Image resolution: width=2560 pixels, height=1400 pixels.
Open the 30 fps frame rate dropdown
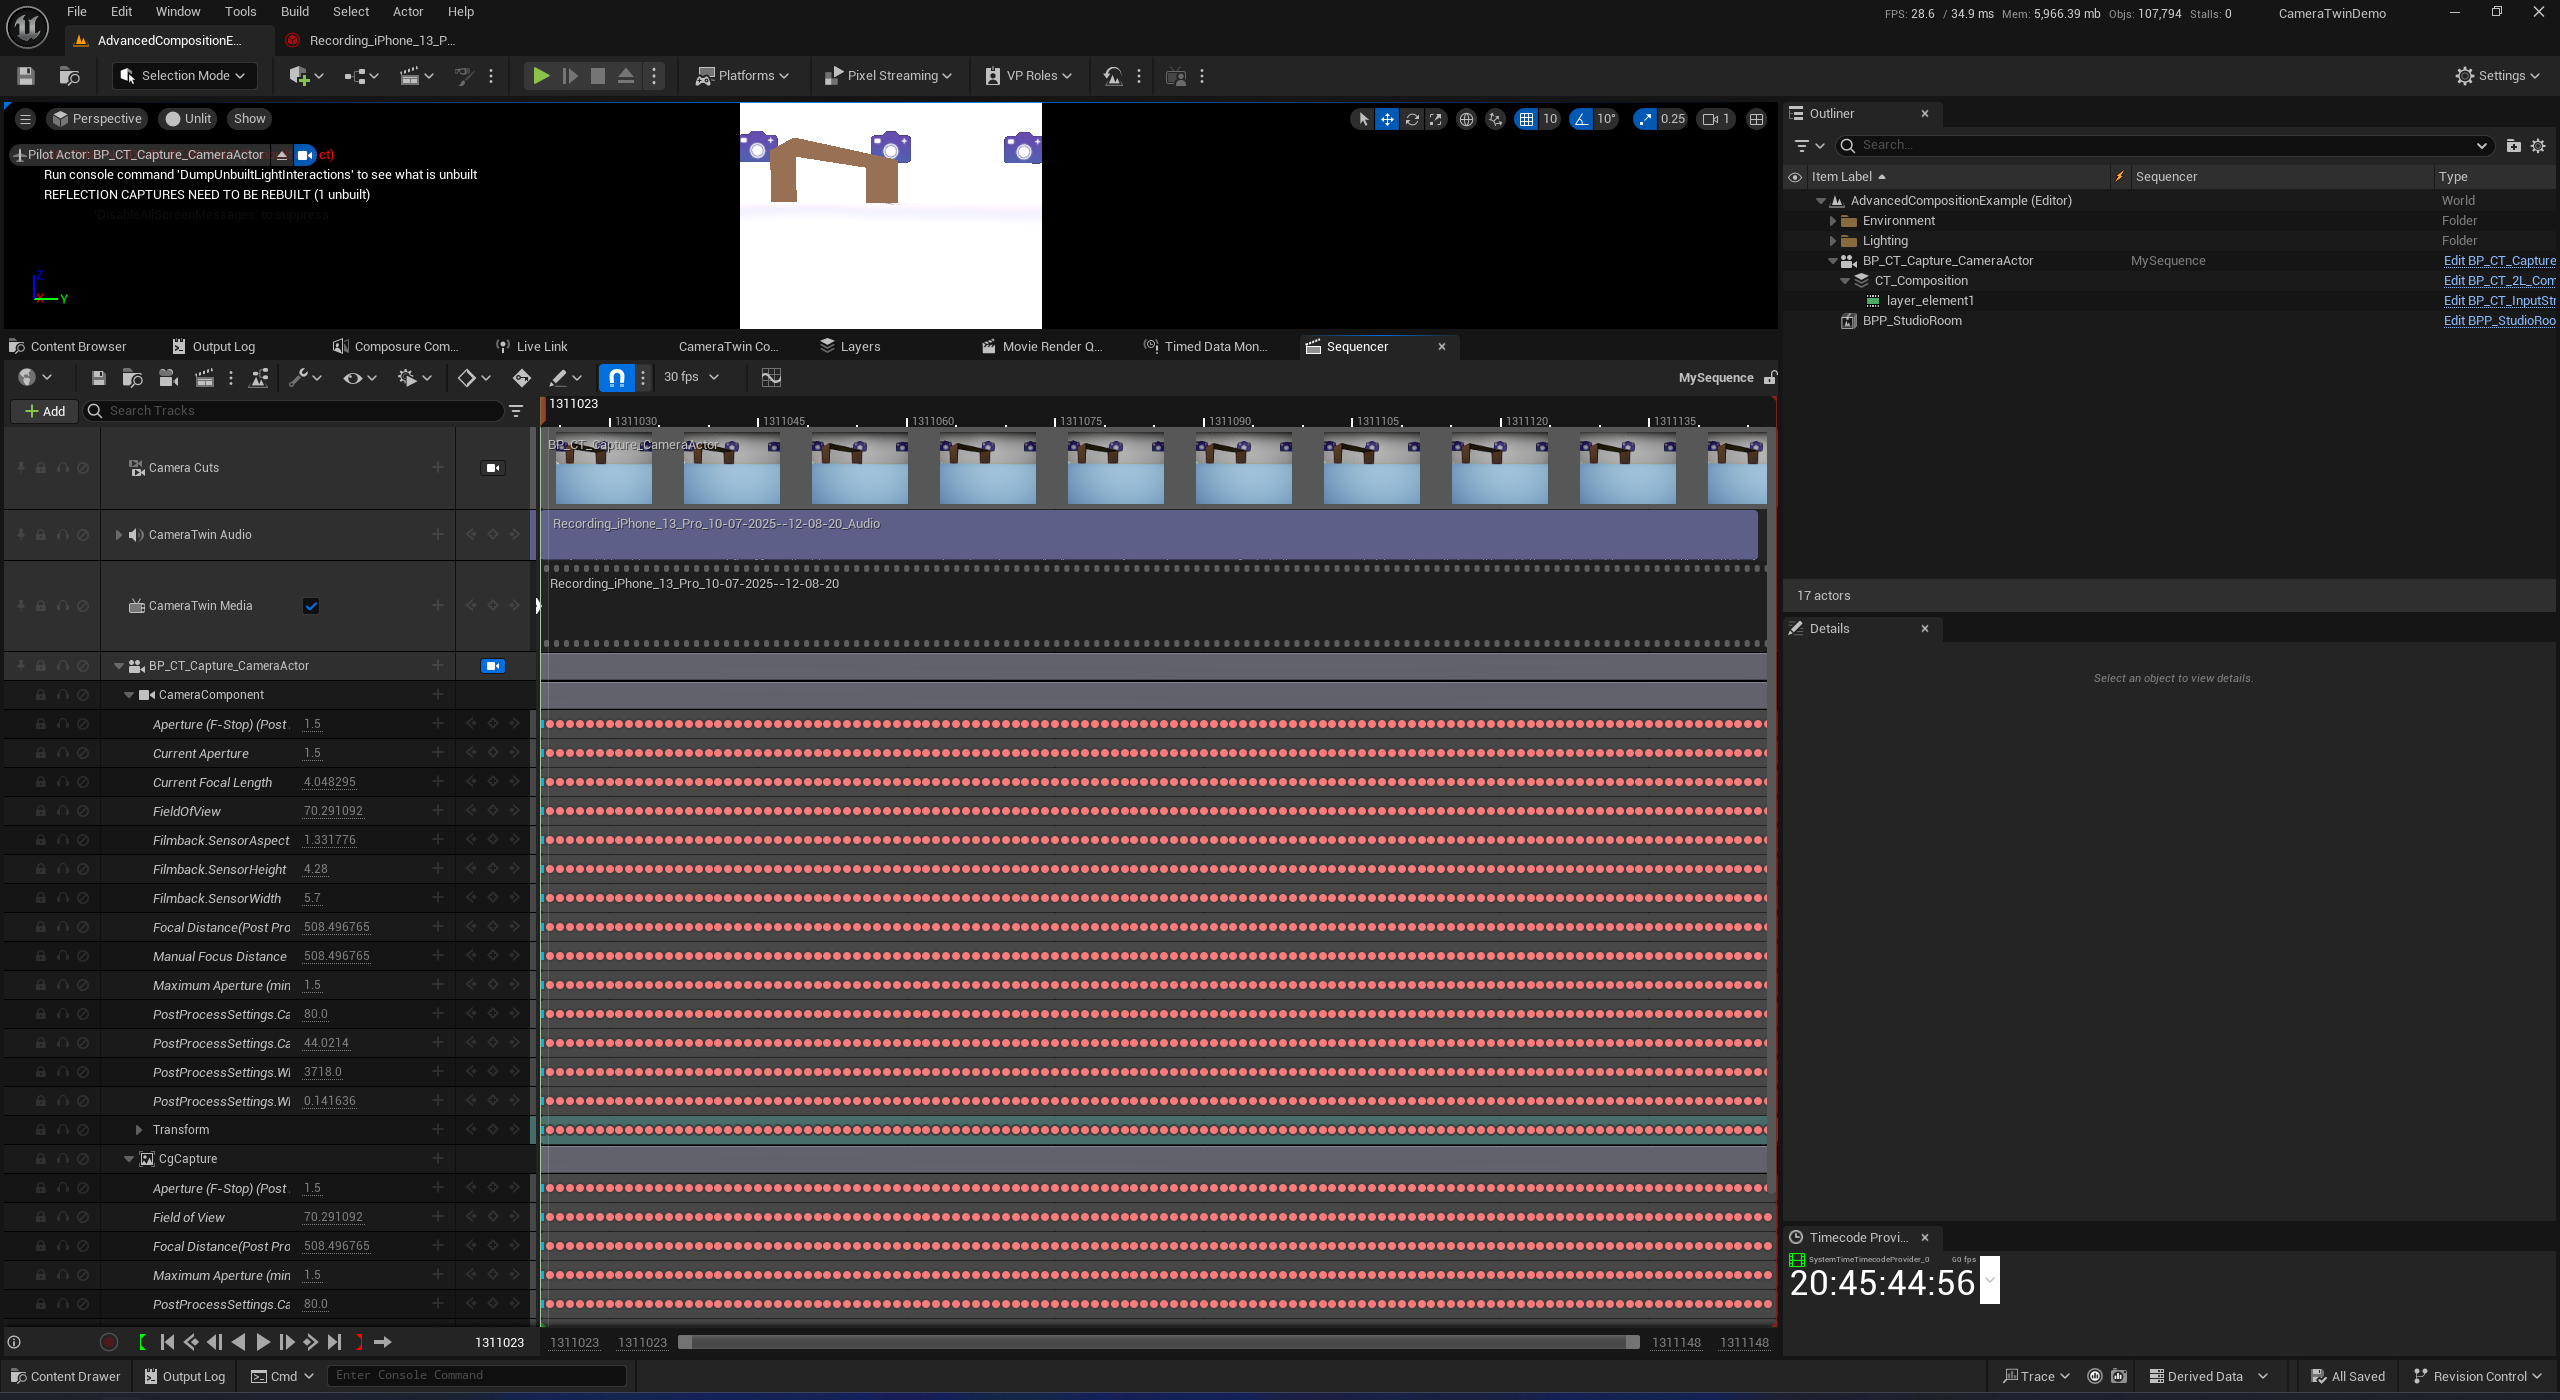691,378
